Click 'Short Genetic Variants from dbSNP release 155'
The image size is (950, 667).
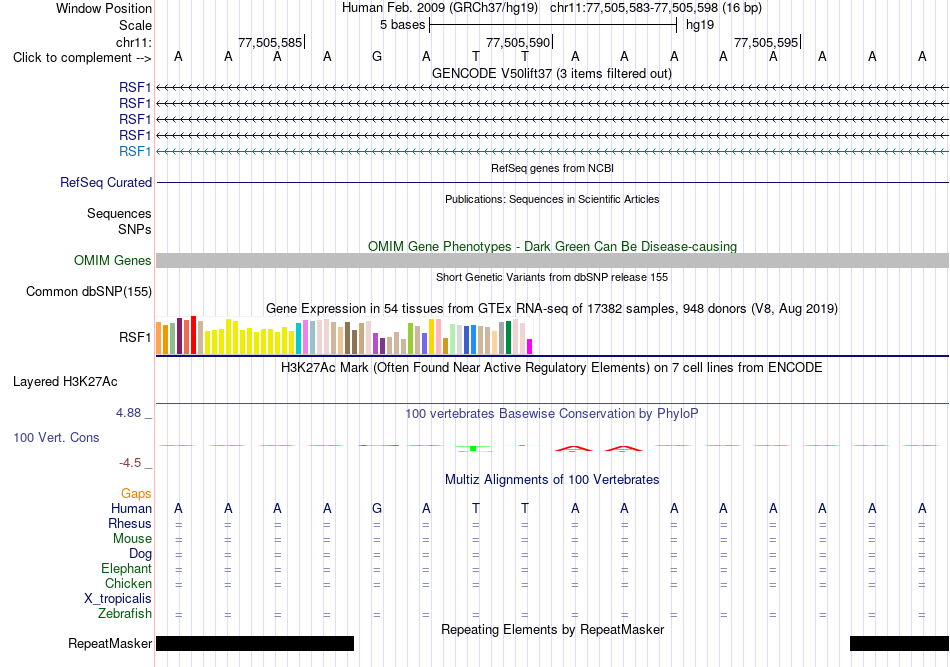[552, 277]
